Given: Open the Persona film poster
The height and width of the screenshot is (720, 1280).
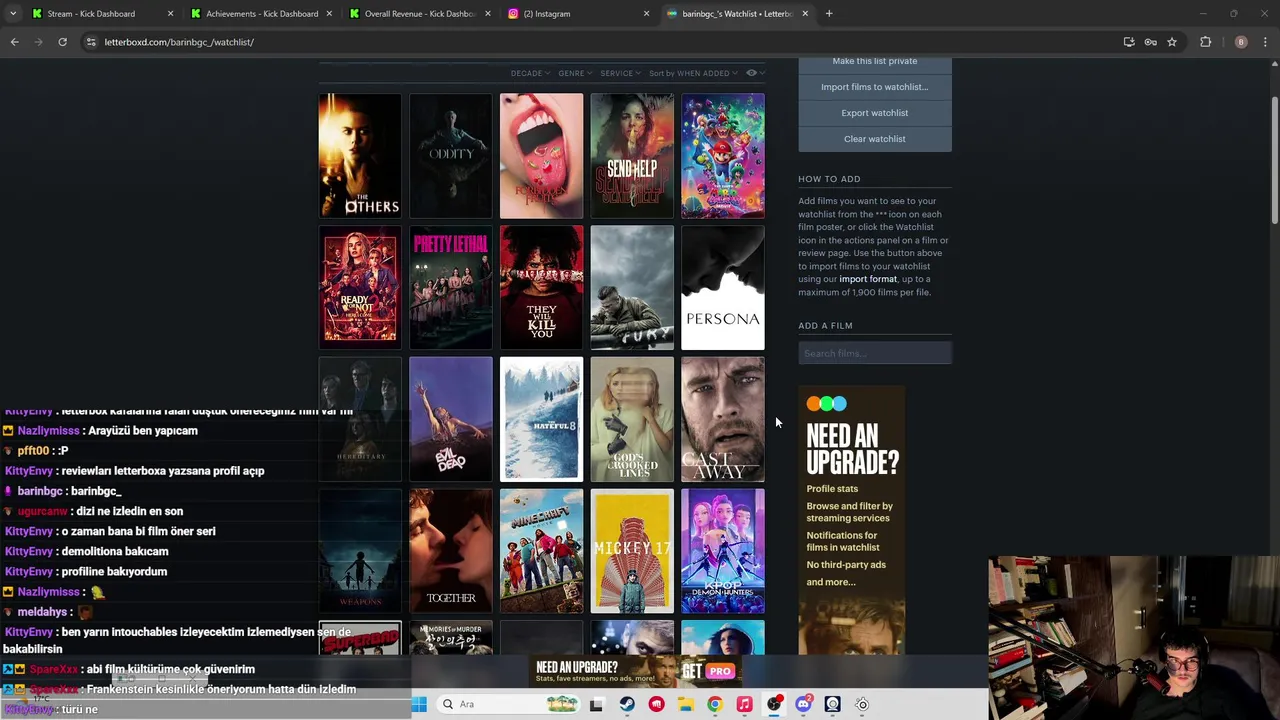Looking at the screenshot, I should (723, 287).
